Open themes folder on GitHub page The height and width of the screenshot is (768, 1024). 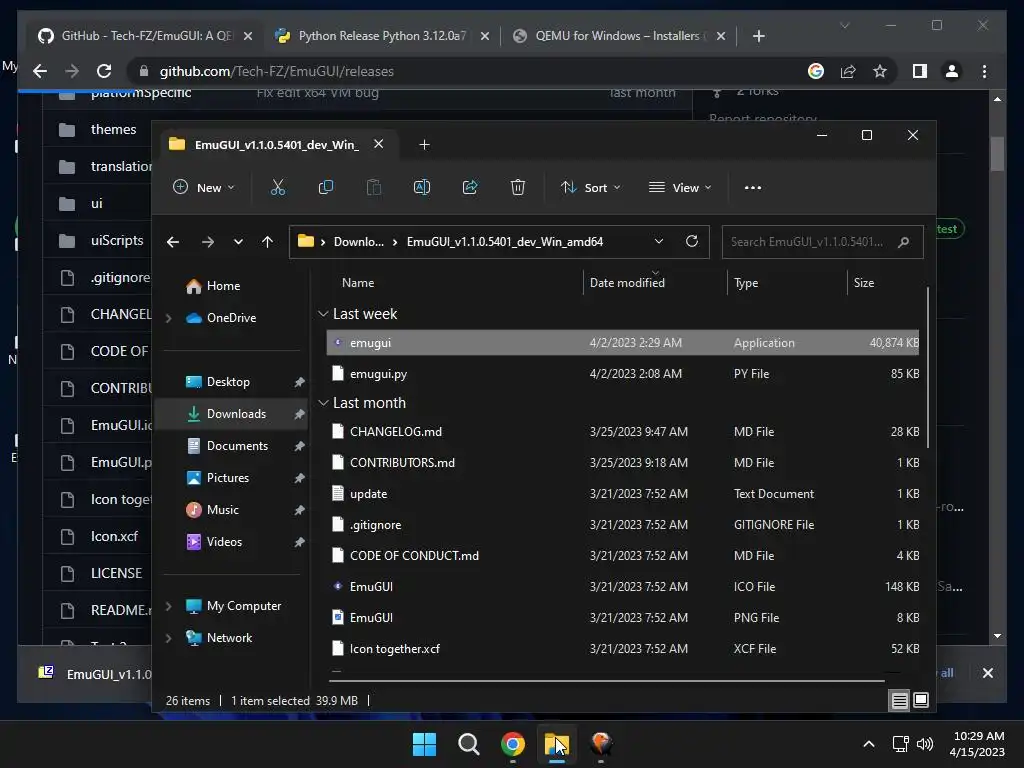(113, 129)
